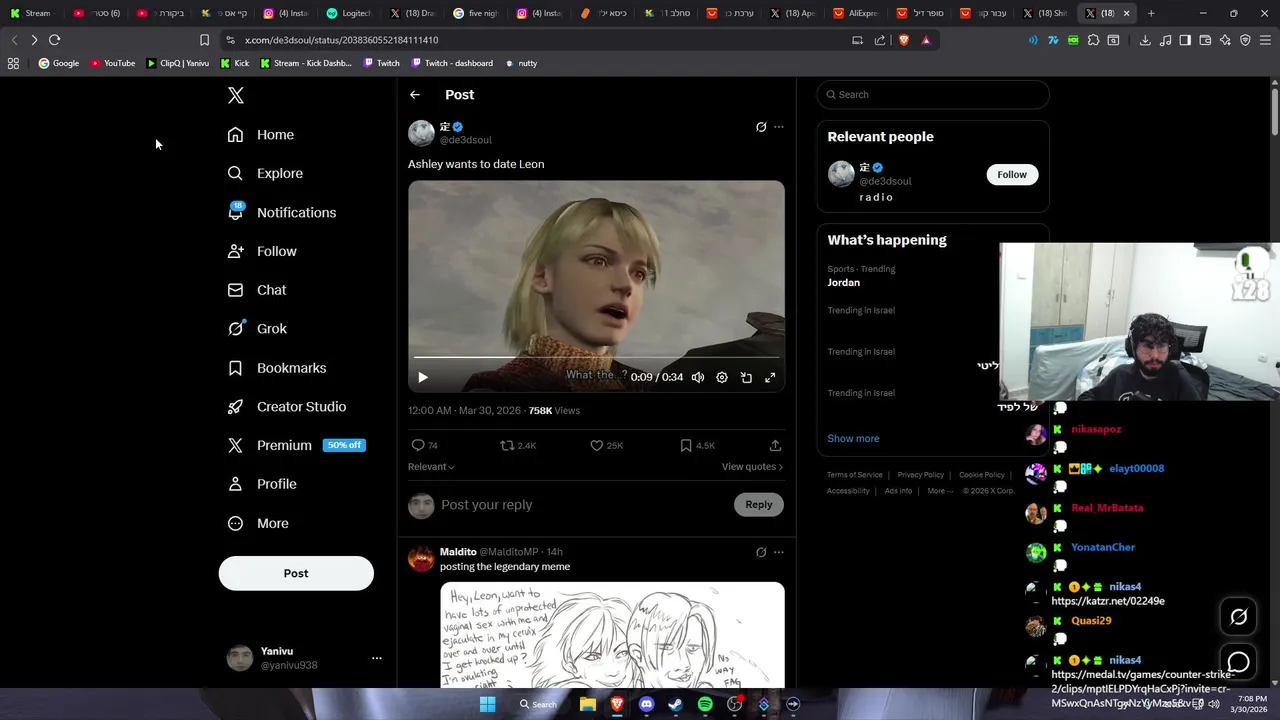
Task: Open the Brave wallet icon
Action: click(1205, 40)
